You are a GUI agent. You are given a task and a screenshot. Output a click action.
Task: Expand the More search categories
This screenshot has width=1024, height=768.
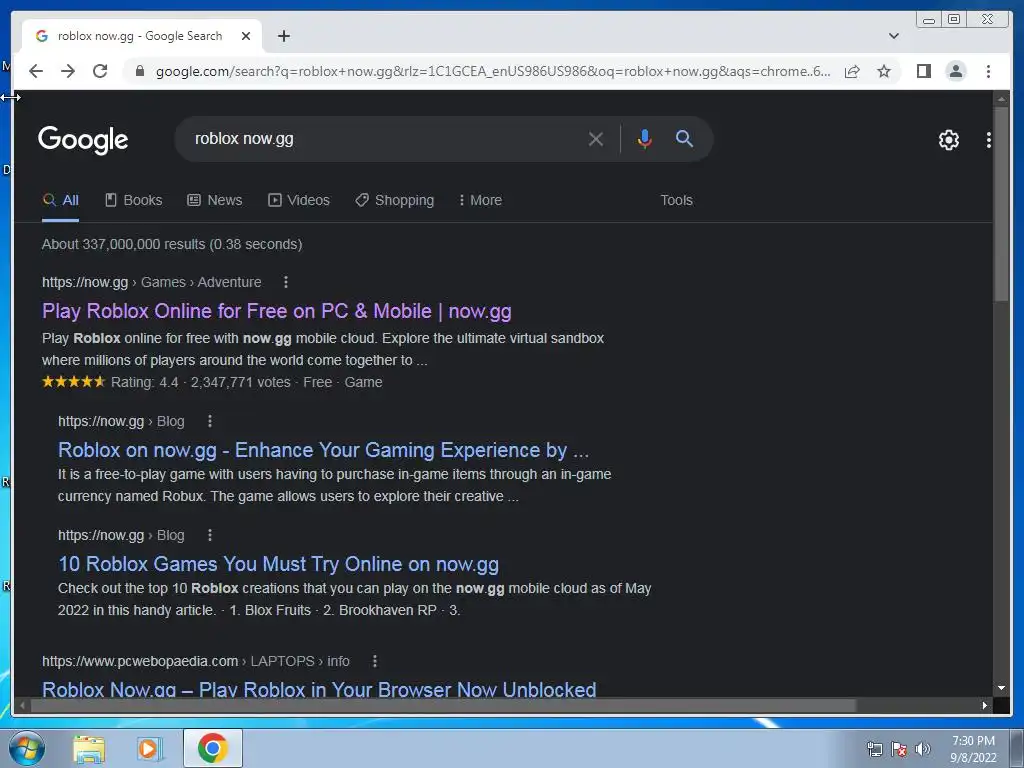(x=481, y=200)
